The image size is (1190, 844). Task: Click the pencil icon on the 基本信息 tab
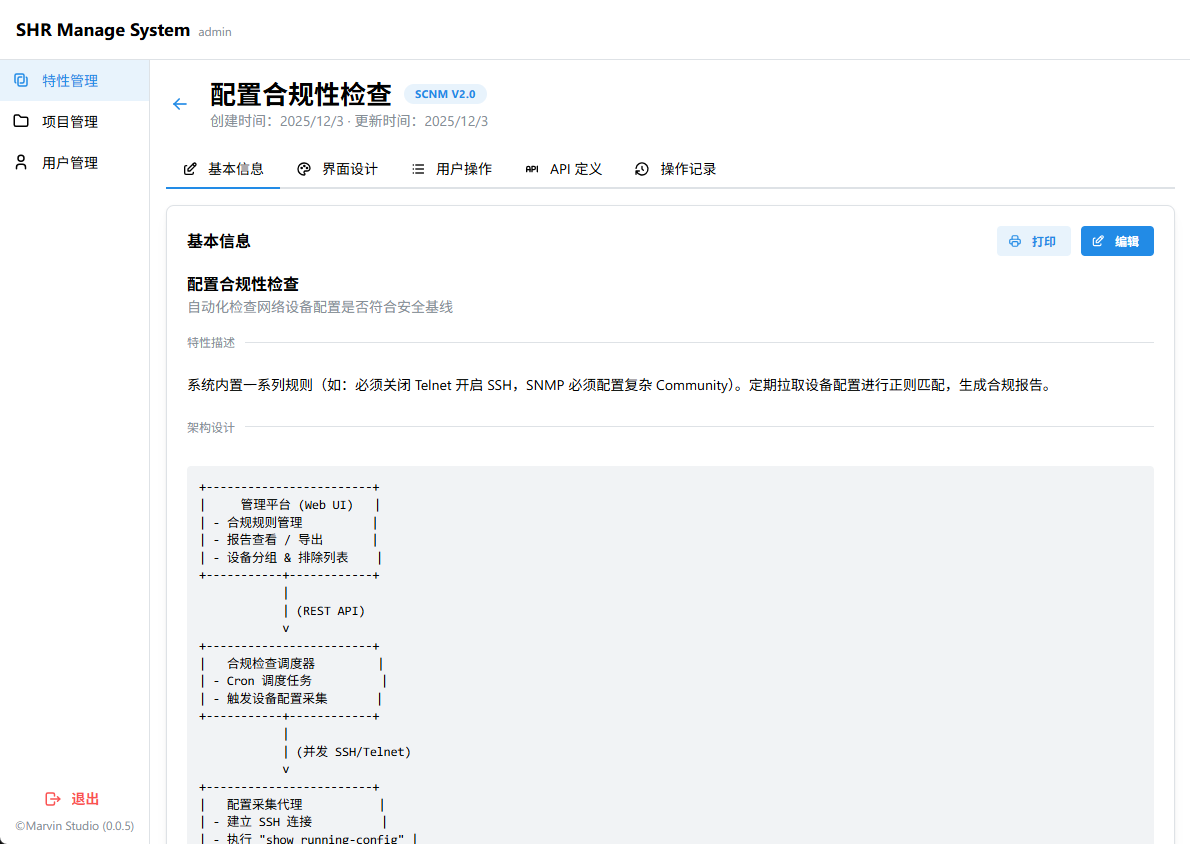[190, 169]
